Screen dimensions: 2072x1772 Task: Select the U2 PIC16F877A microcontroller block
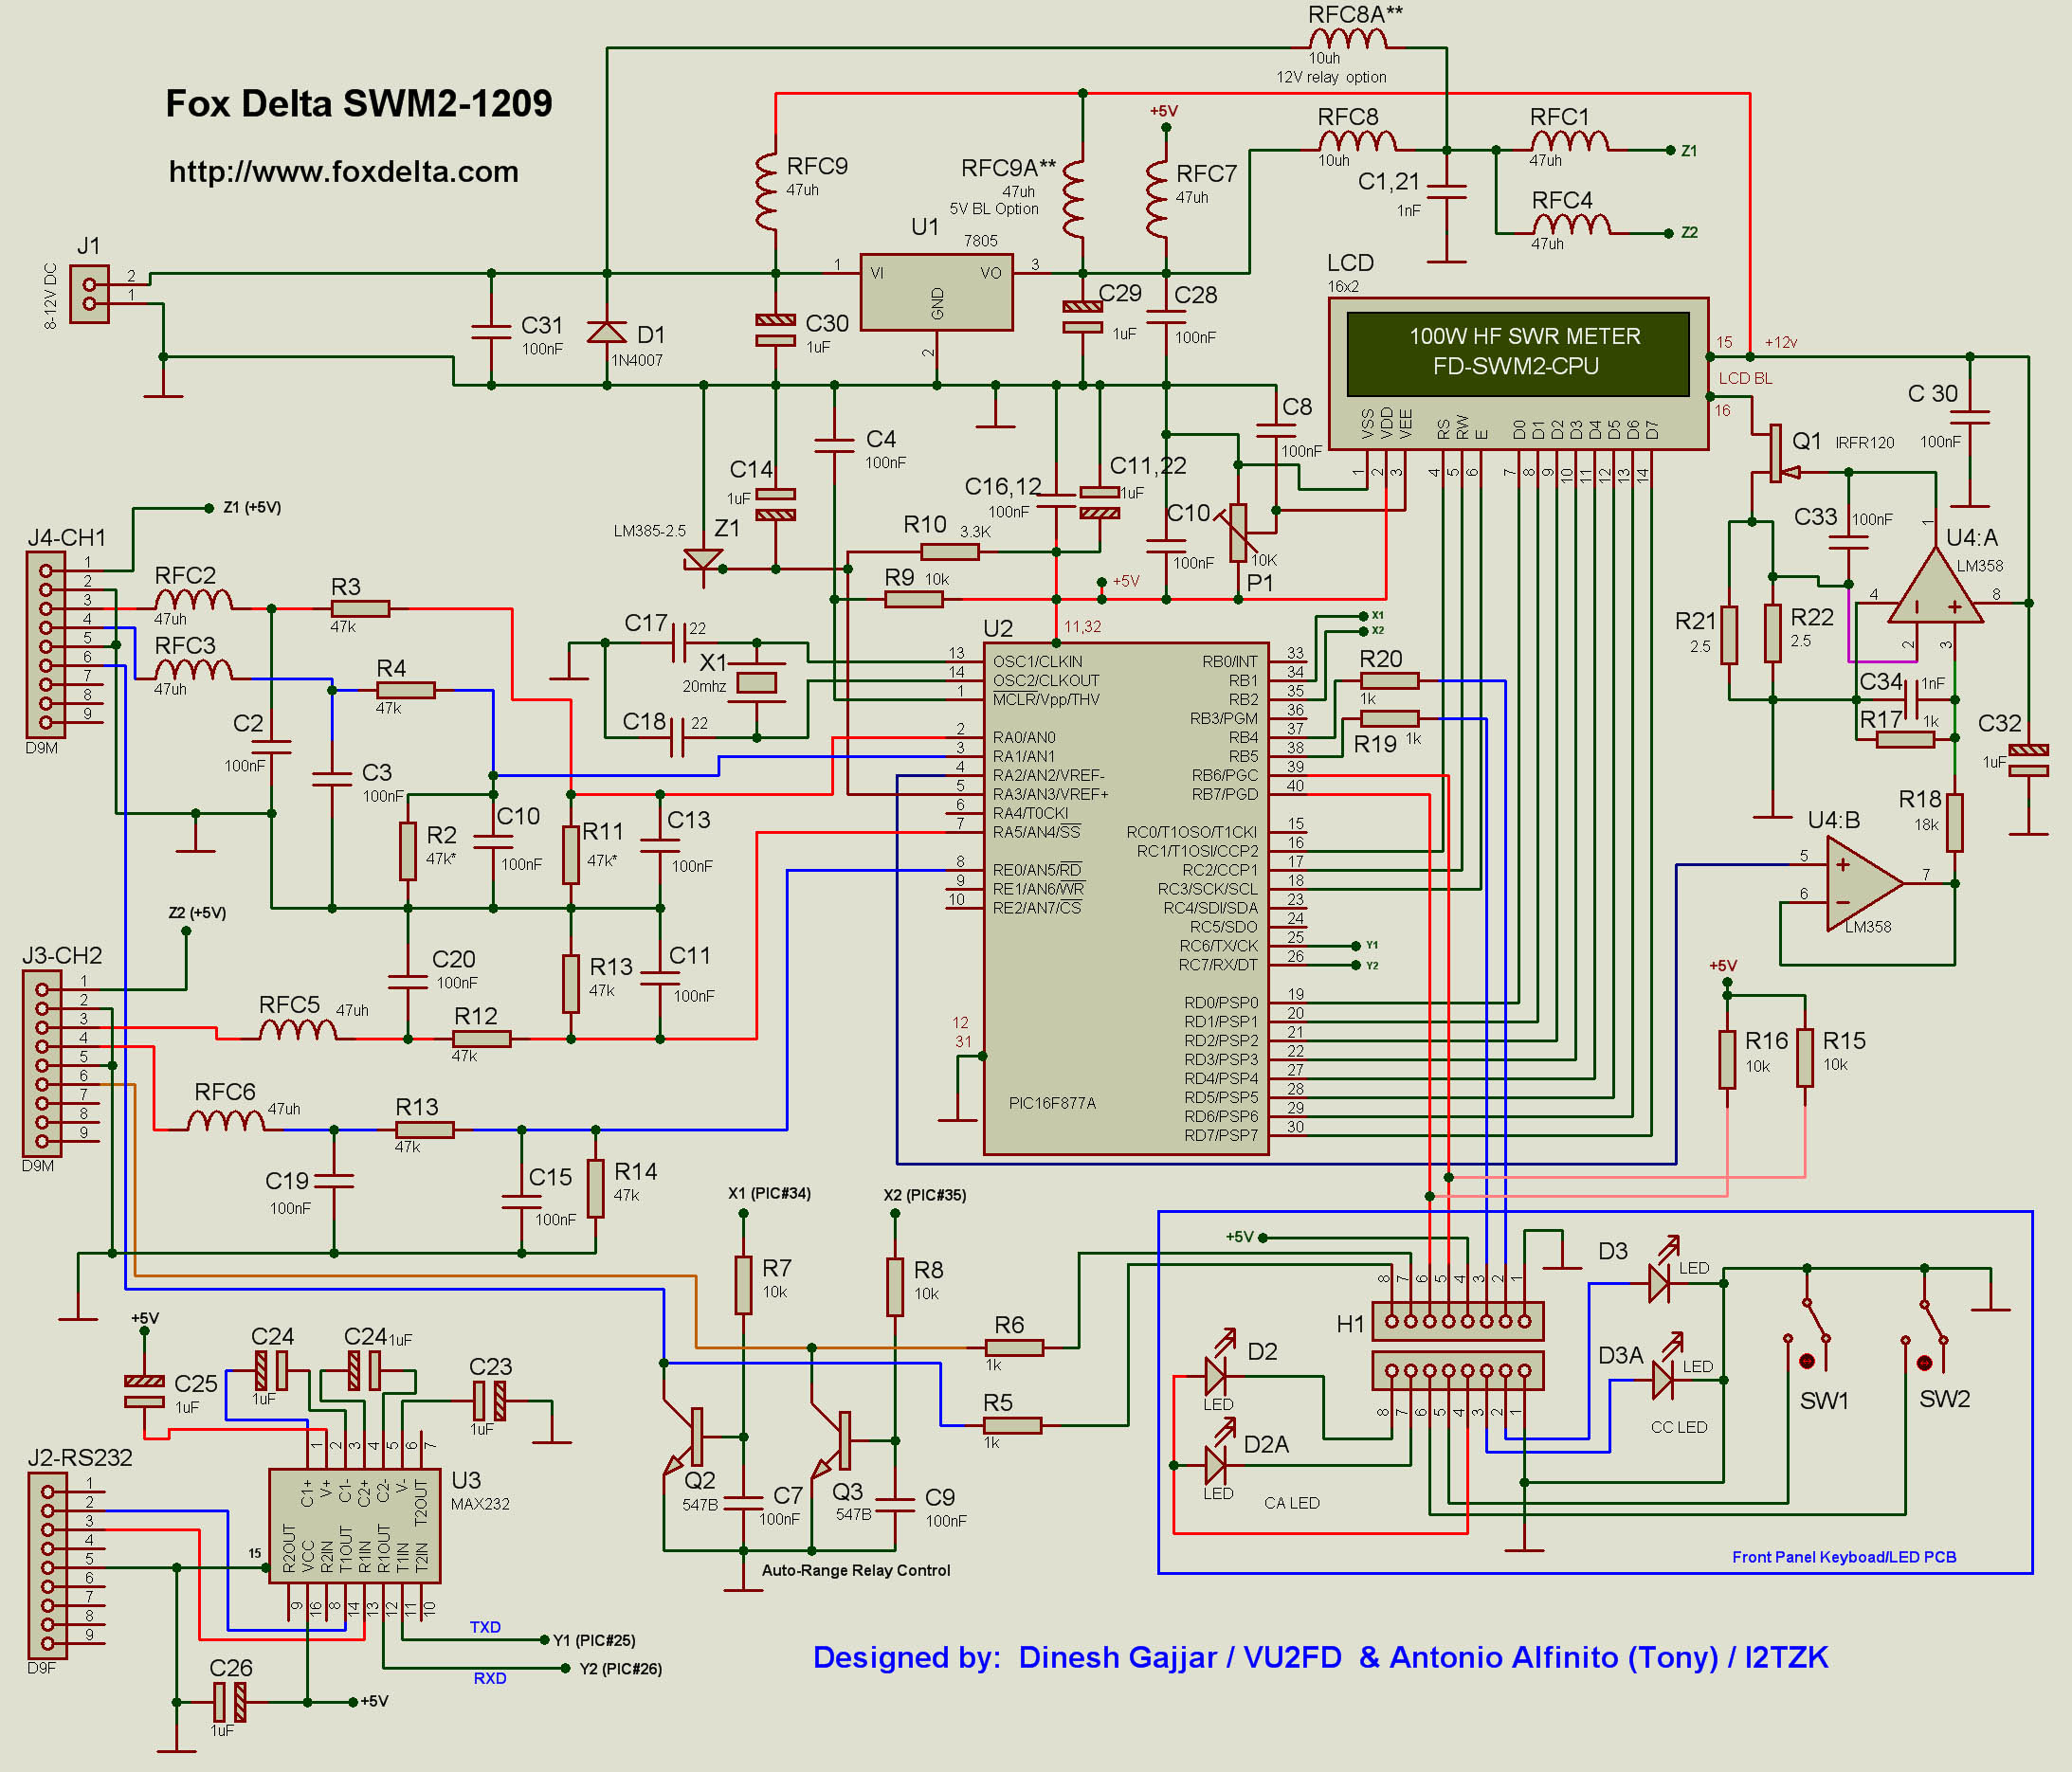pos(1126,898)
